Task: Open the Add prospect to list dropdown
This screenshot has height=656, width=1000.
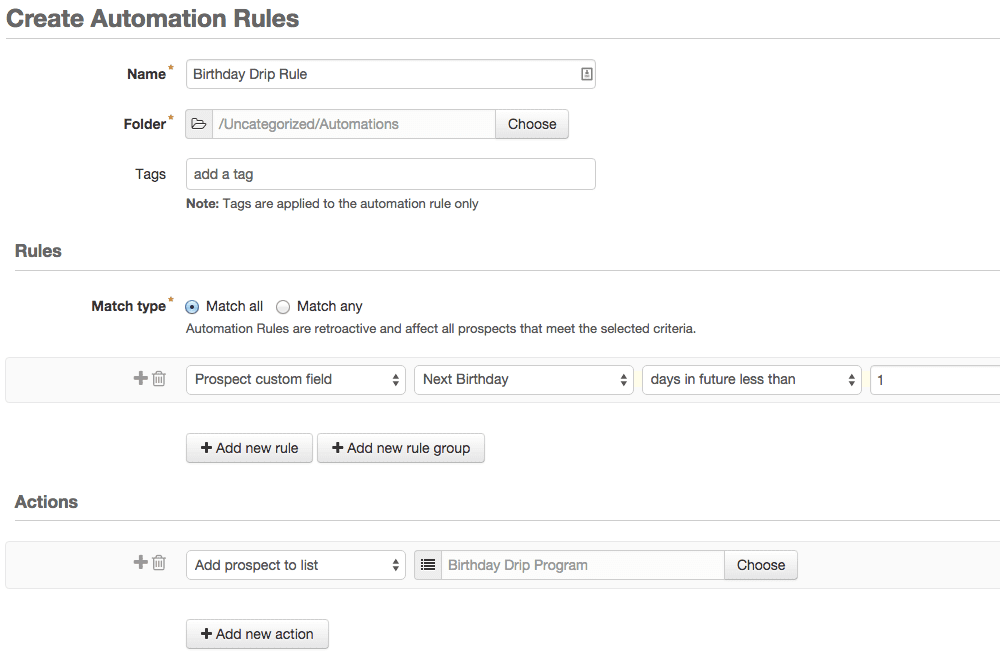Action: pyautogui.click(x=295, y=565)
